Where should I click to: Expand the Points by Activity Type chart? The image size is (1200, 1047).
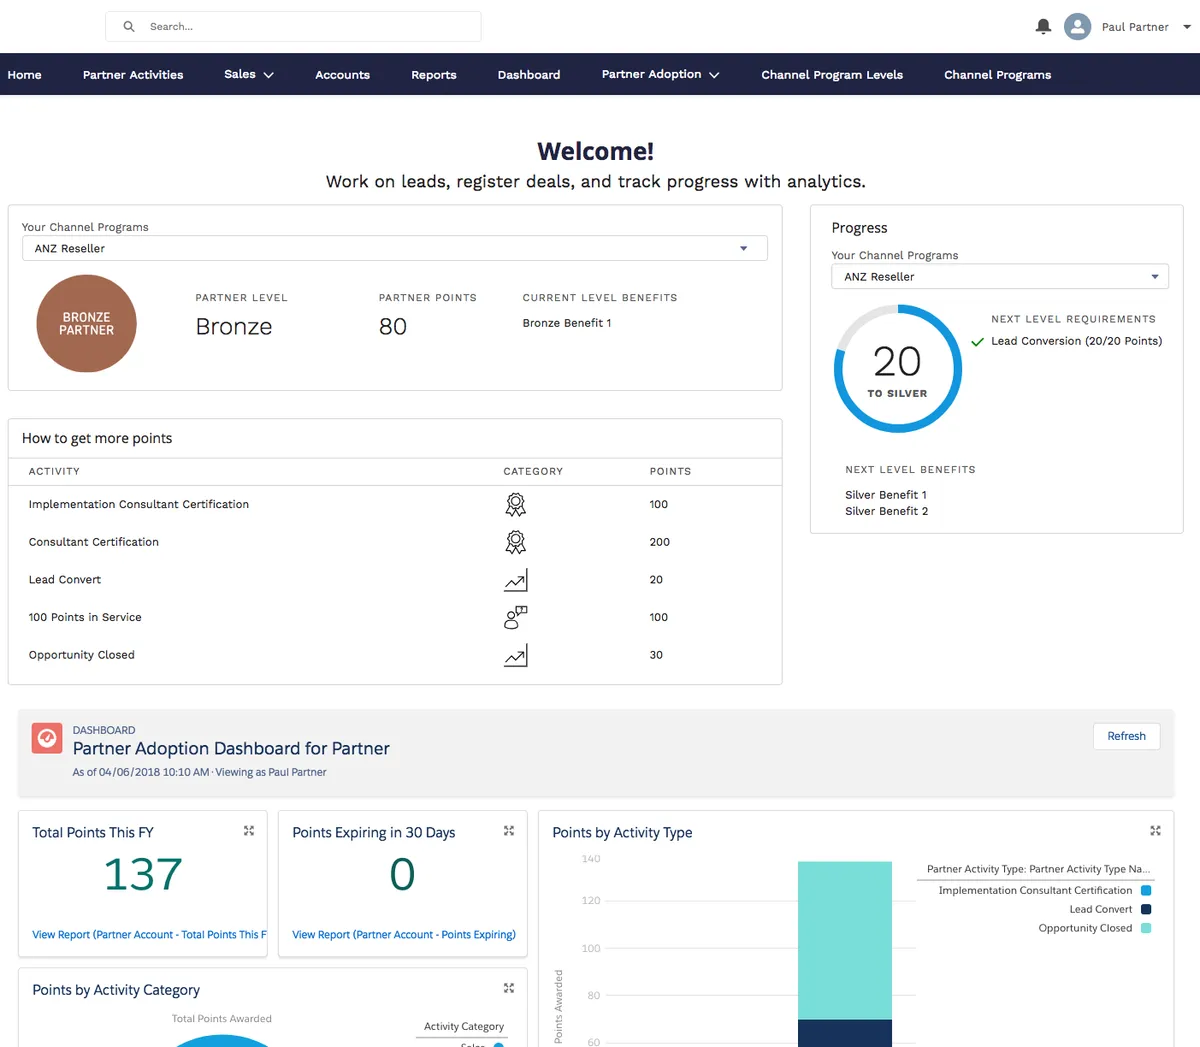pos(1155,831)
